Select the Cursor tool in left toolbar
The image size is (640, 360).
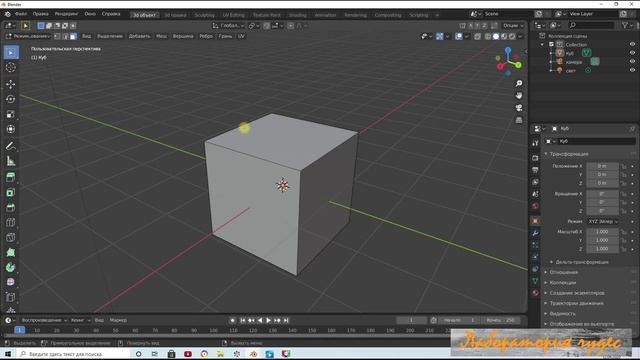click(11, 67)
